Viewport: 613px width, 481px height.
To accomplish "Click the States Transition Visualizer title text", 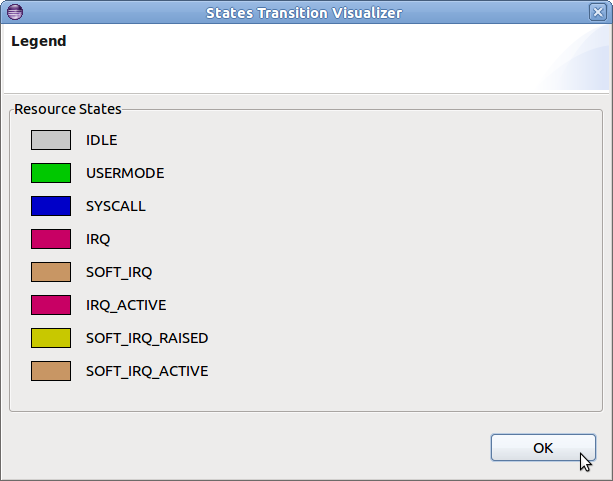I will (304, 13).
